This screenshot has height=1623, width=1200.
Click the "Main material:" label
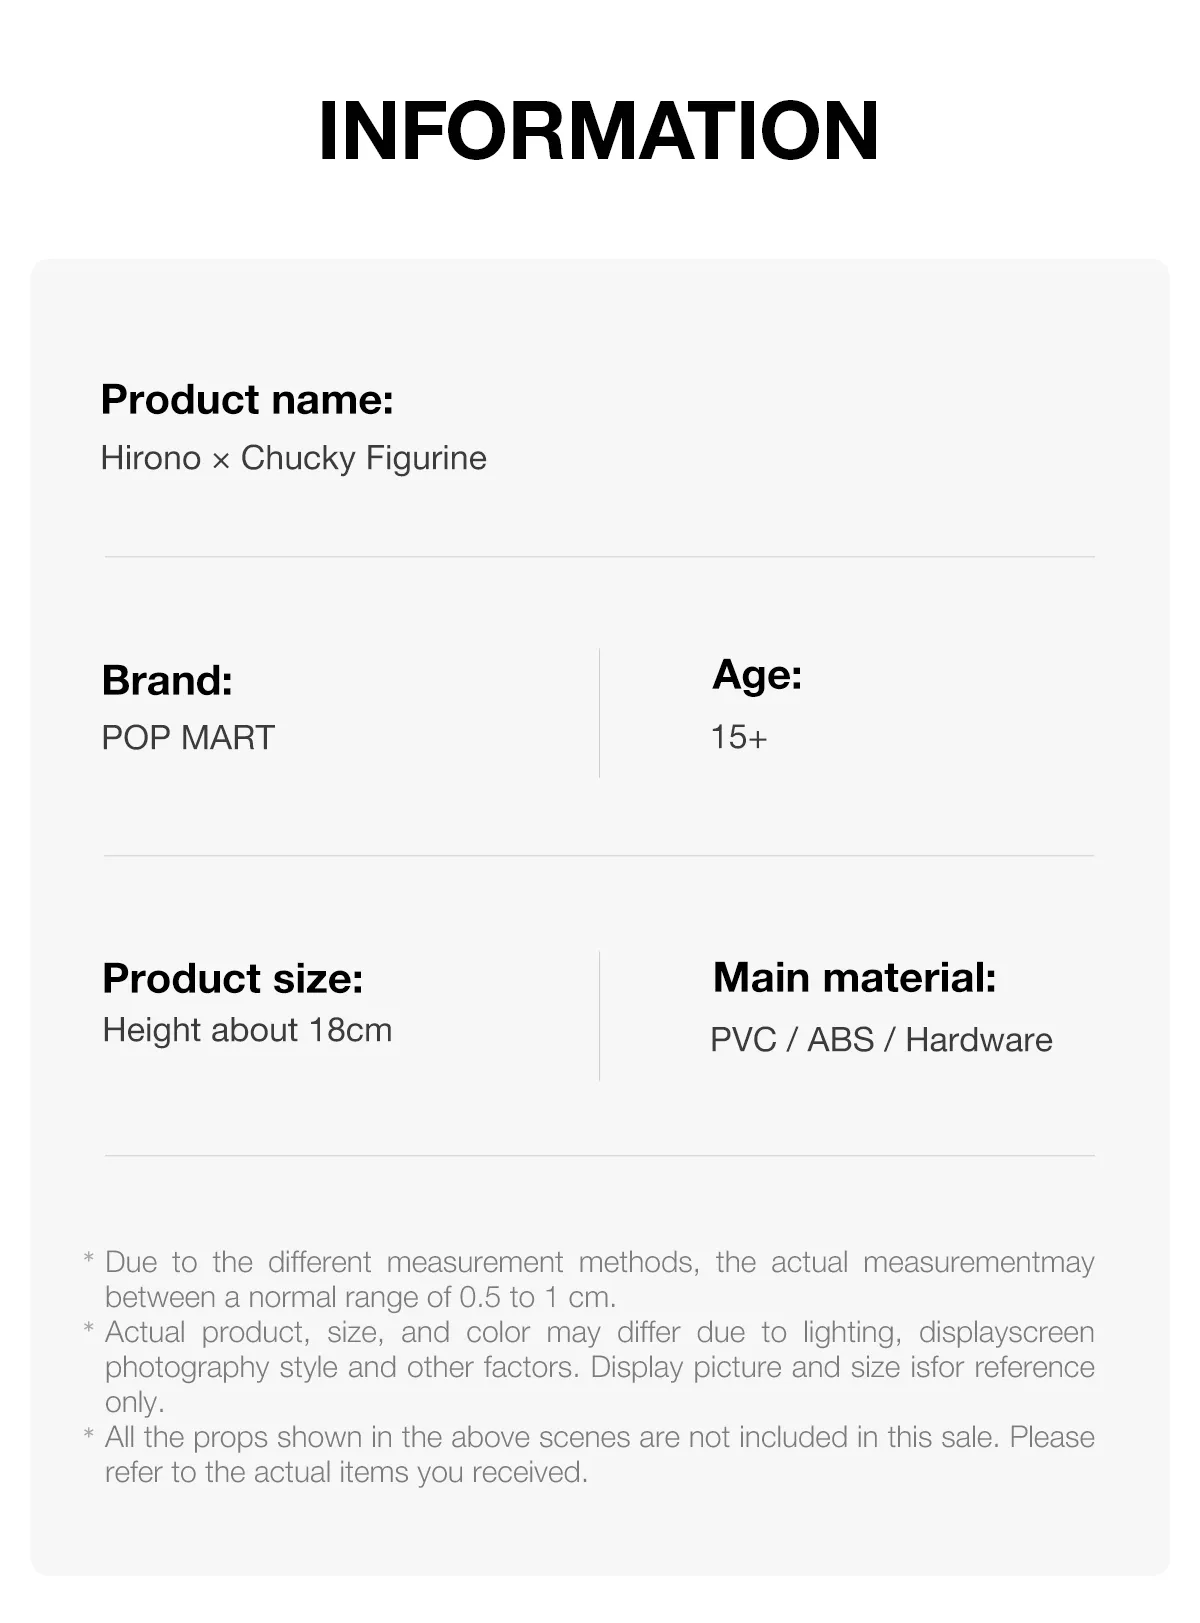(x=854, y=978)
